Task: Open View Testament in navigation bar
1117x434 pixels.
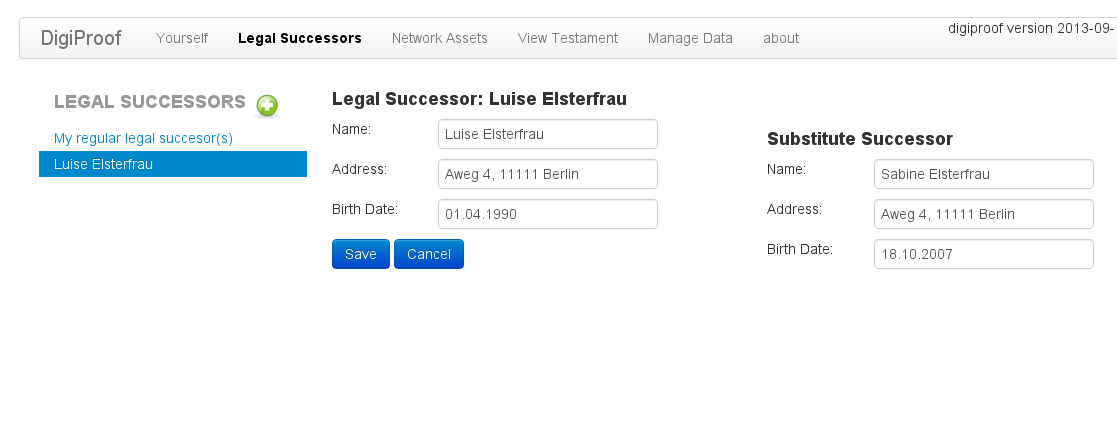Action: [568, 38]
